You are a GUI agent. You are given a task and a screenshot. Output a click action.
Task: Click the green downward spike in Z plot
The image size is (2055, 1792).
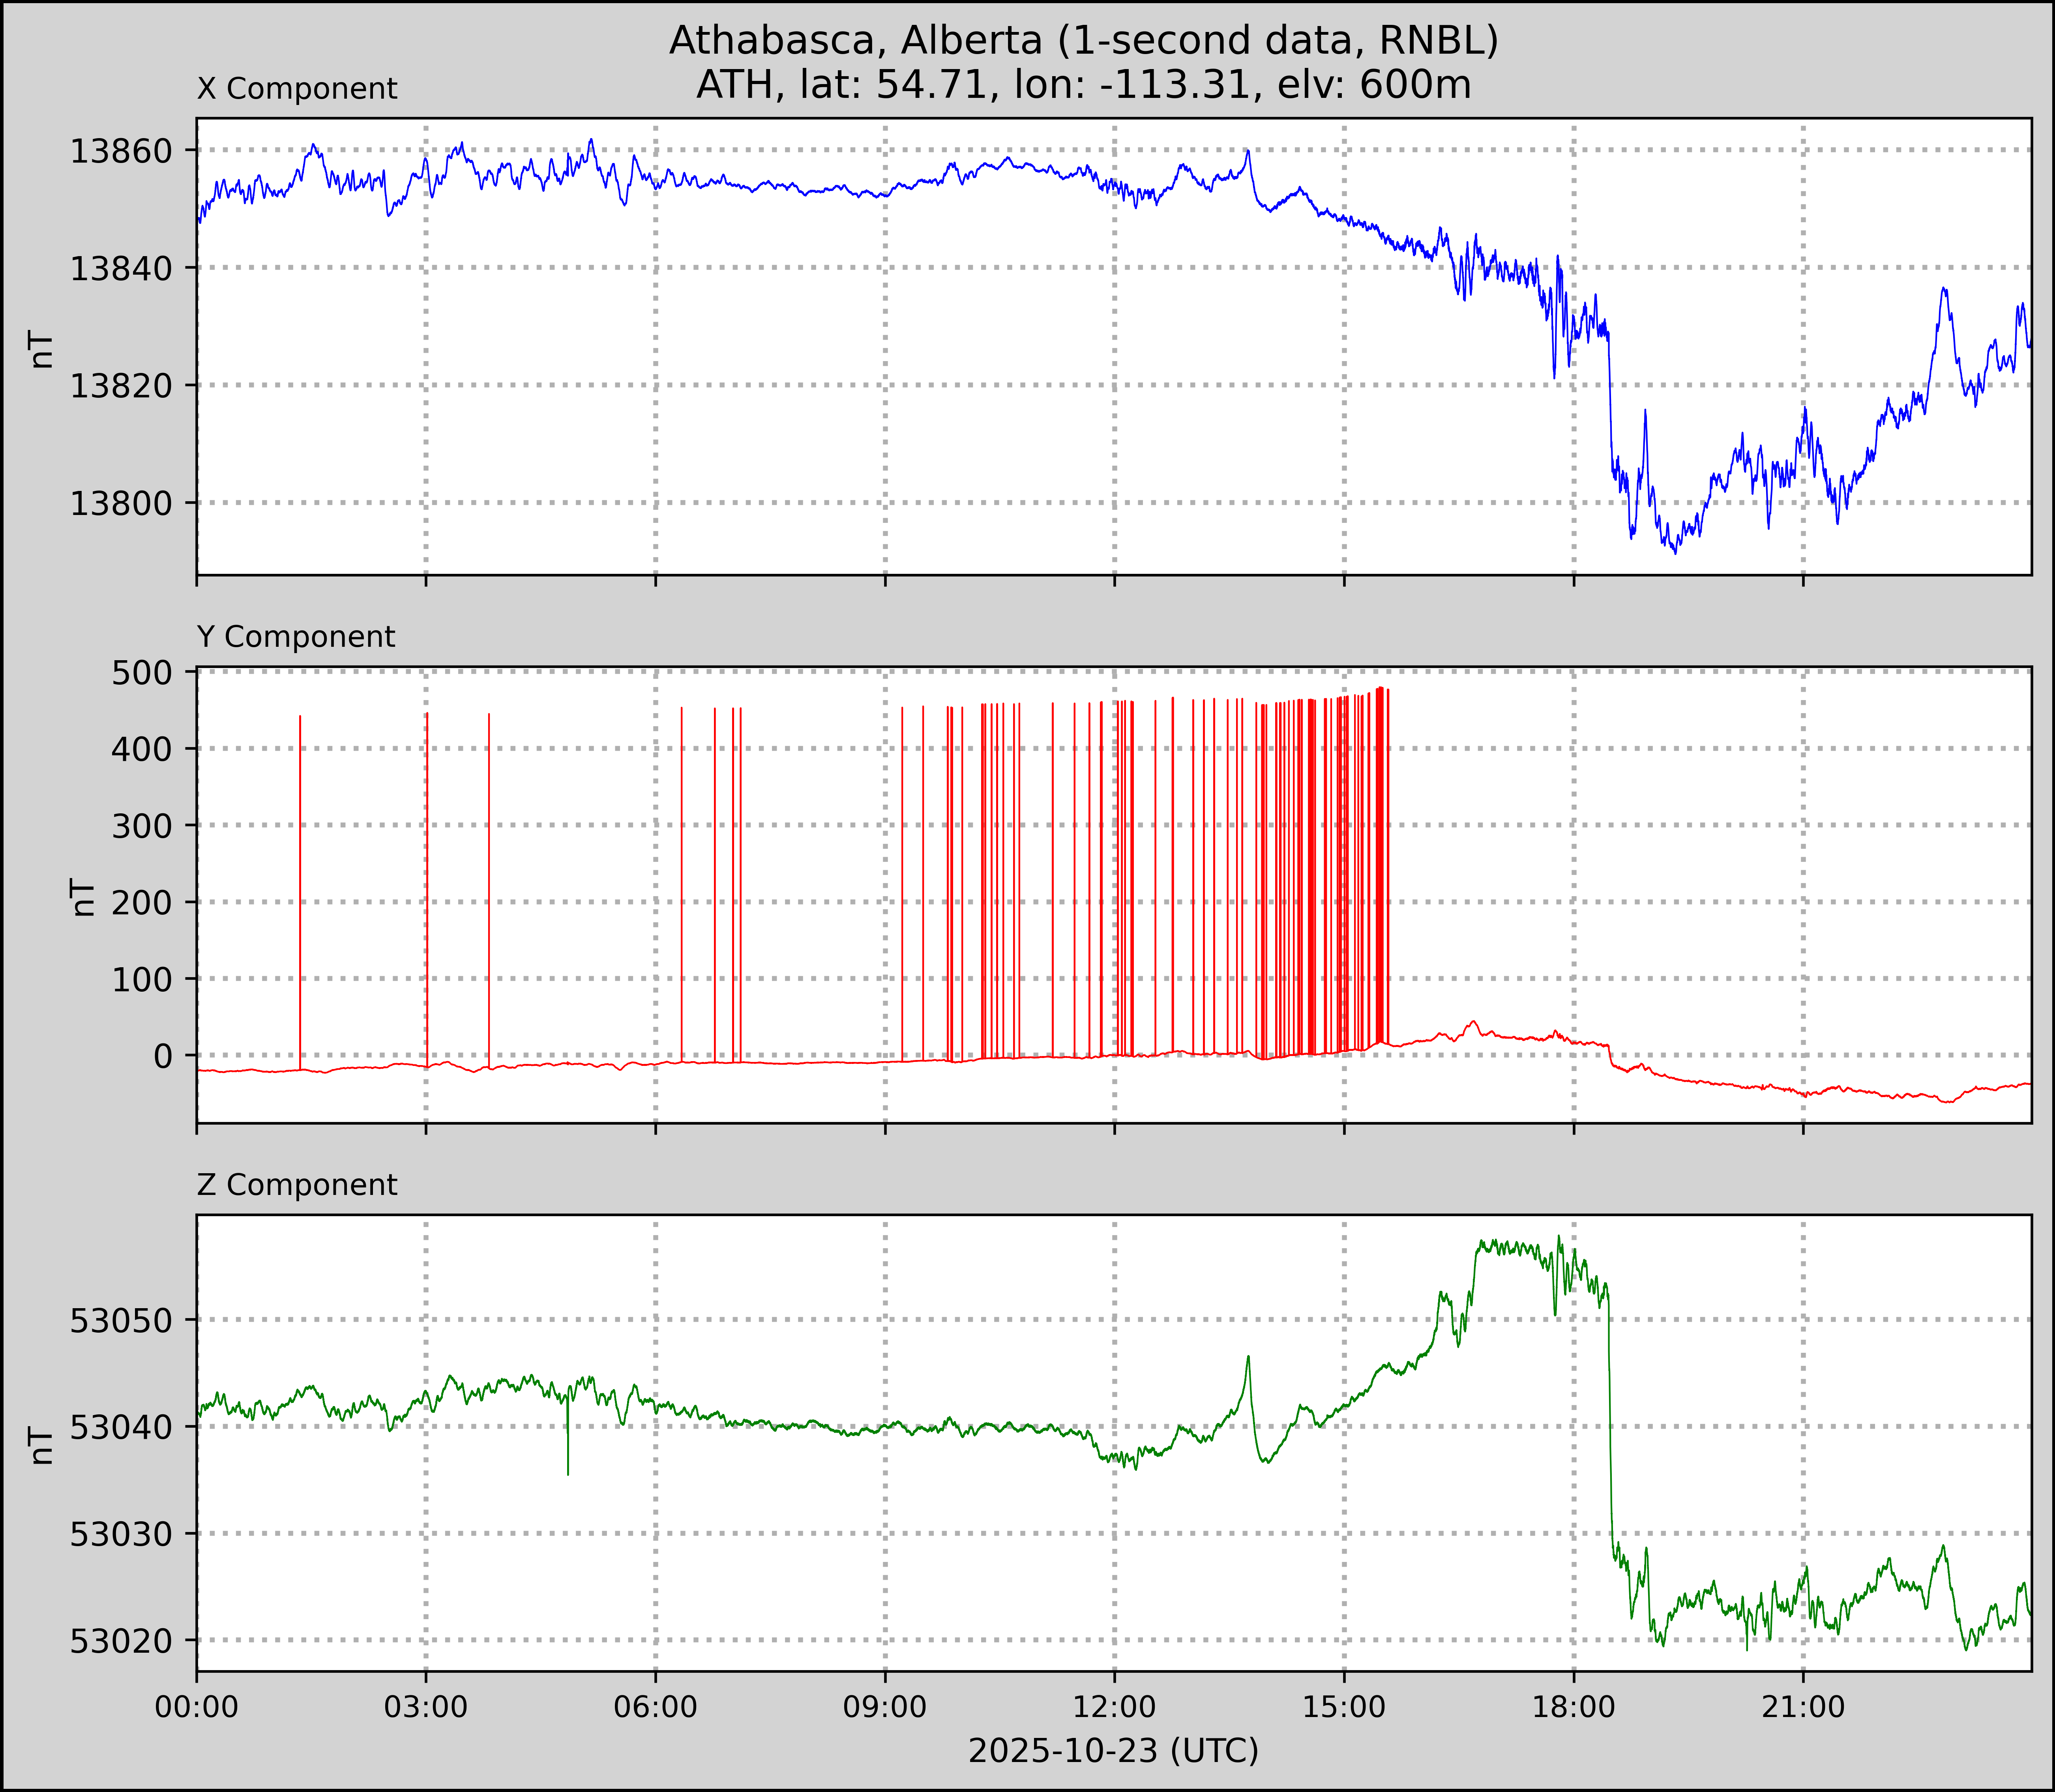[x=568, y=1445]
